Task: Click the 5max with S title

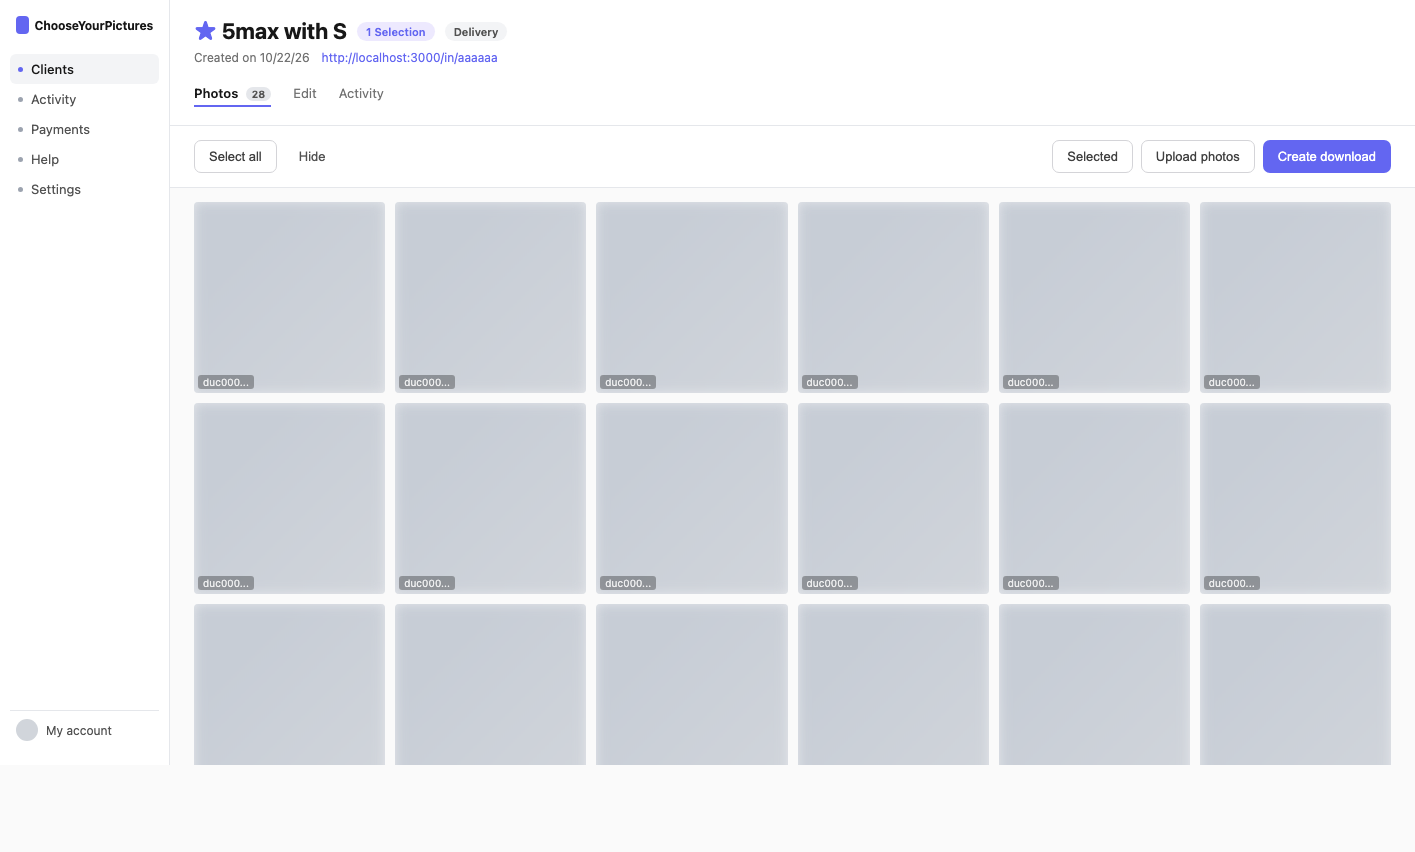Action: (284, 31)
